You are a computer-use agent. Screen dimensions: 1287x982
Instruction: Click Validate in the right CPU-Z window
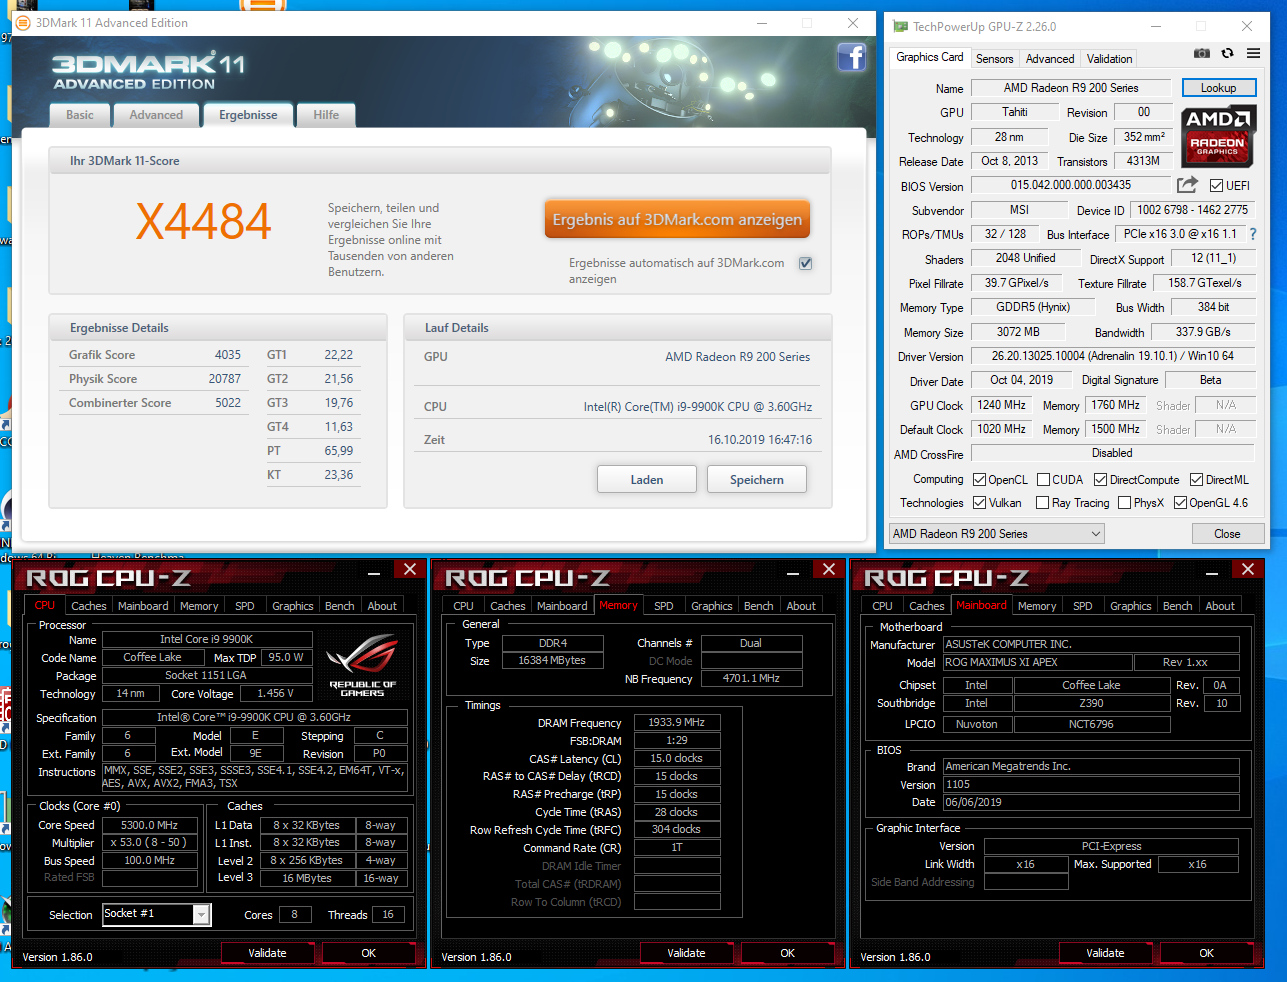(1105, 953)
